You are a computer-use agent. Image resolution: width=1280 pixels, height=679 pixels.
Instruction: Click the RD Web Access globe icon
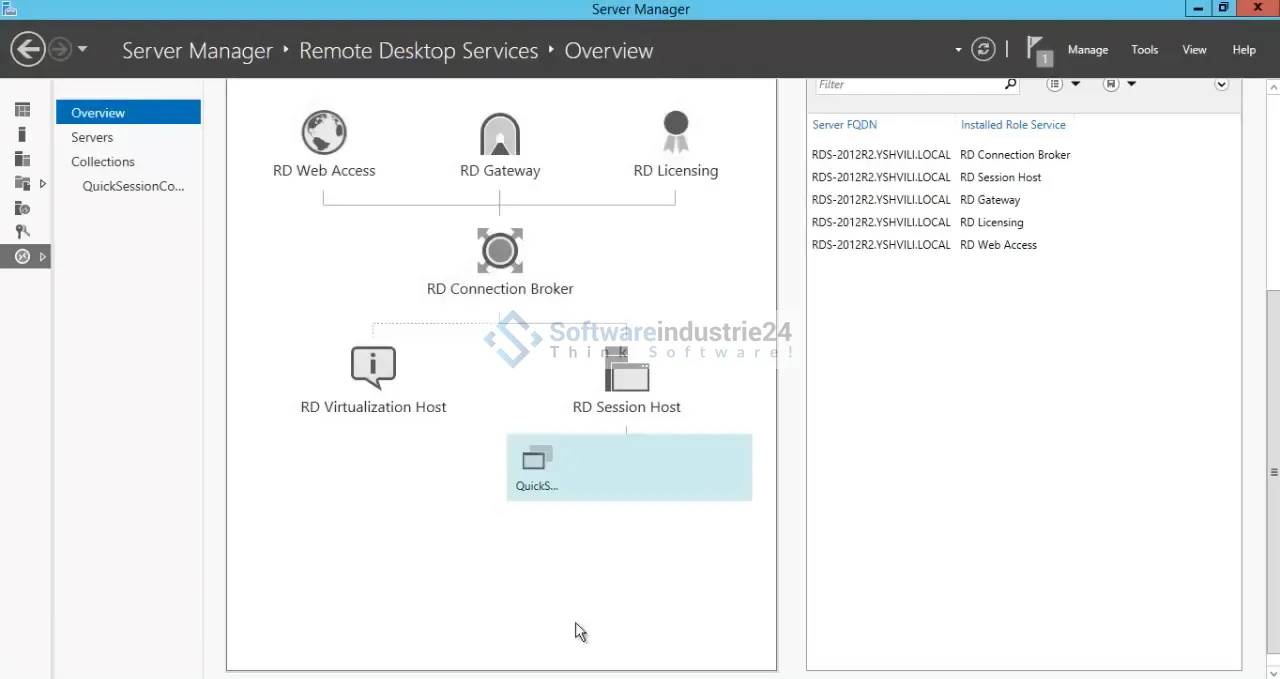pos(324,132)
